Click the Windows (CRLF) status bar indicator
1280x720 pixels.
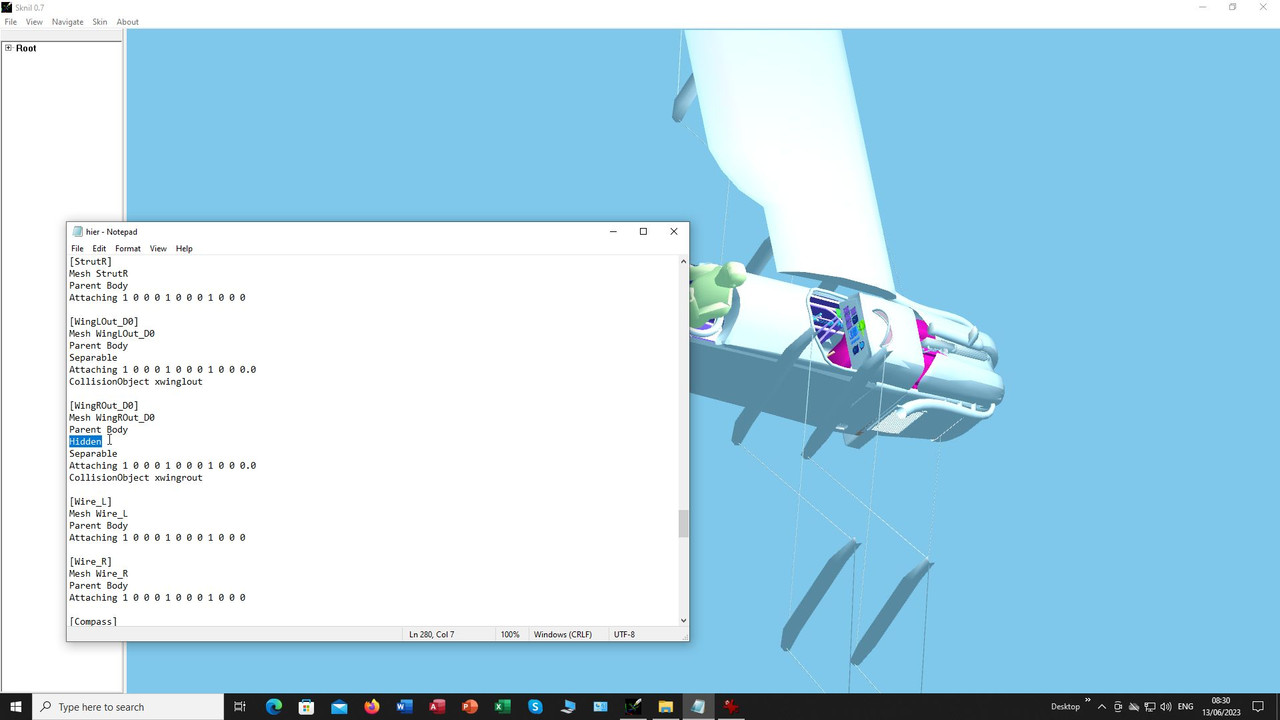tap(562, 634)
